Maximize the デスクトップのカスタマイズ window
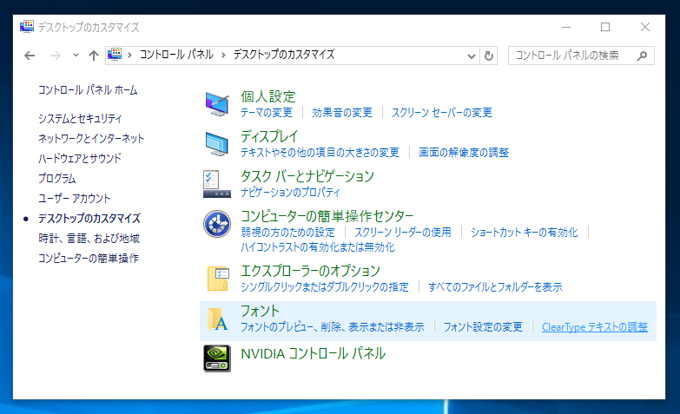Screen dimensions: 680x414 [x=605, y=27]
